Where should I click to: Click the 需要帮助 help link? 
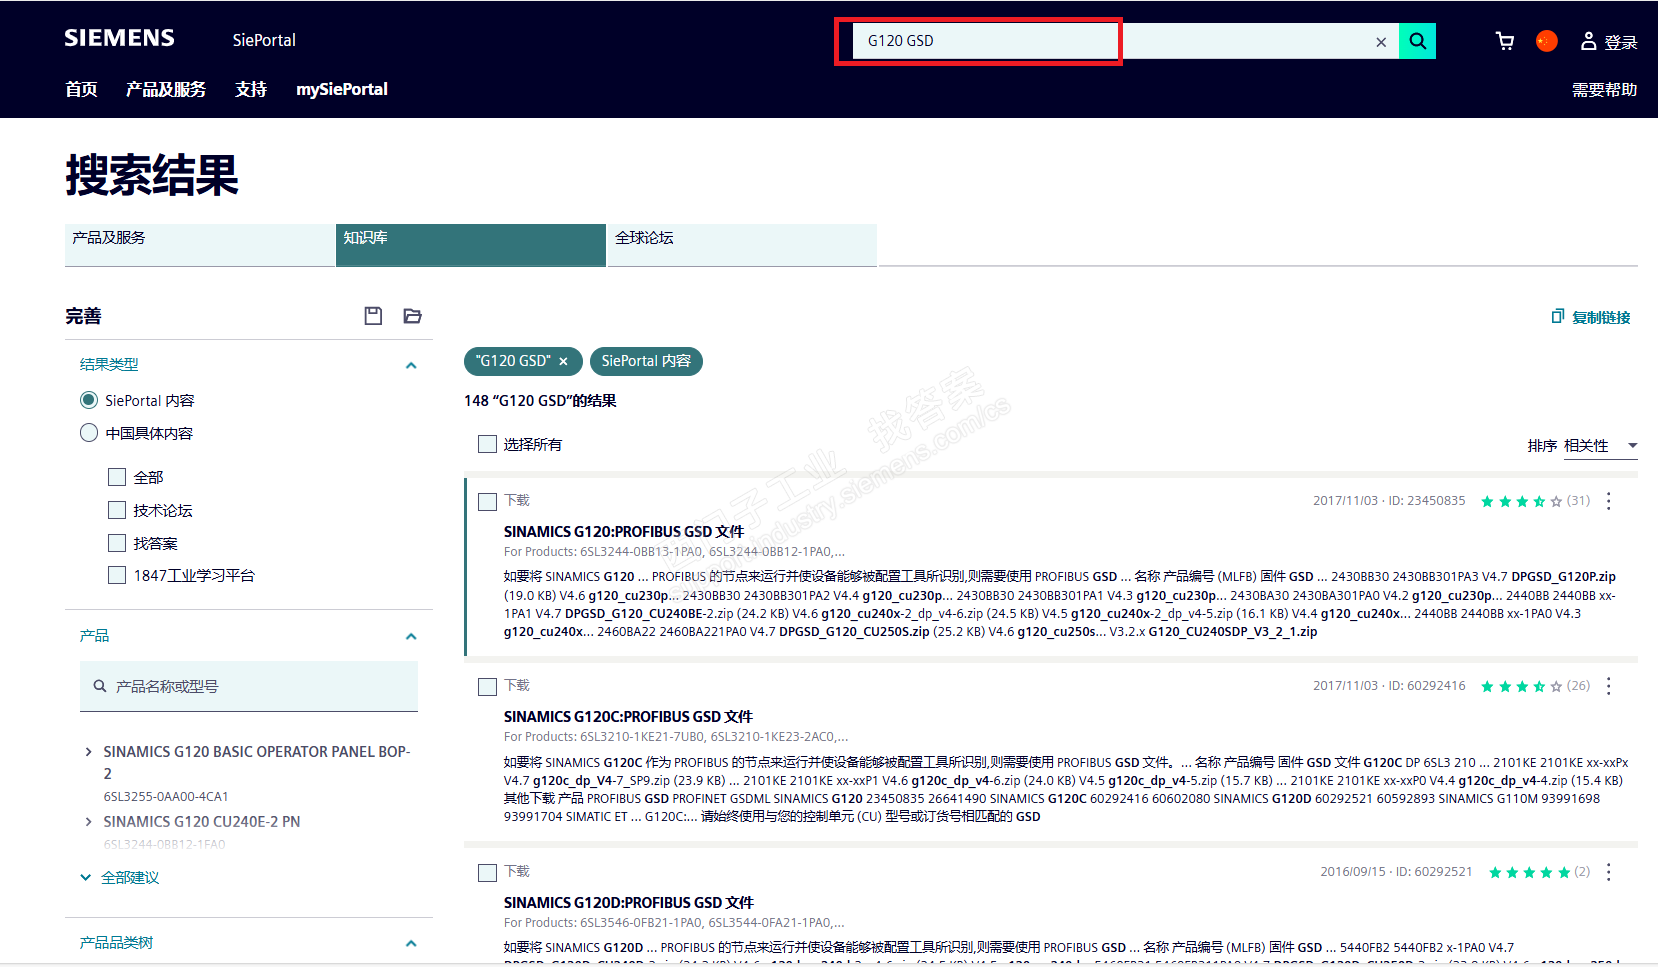(1604, 90)
